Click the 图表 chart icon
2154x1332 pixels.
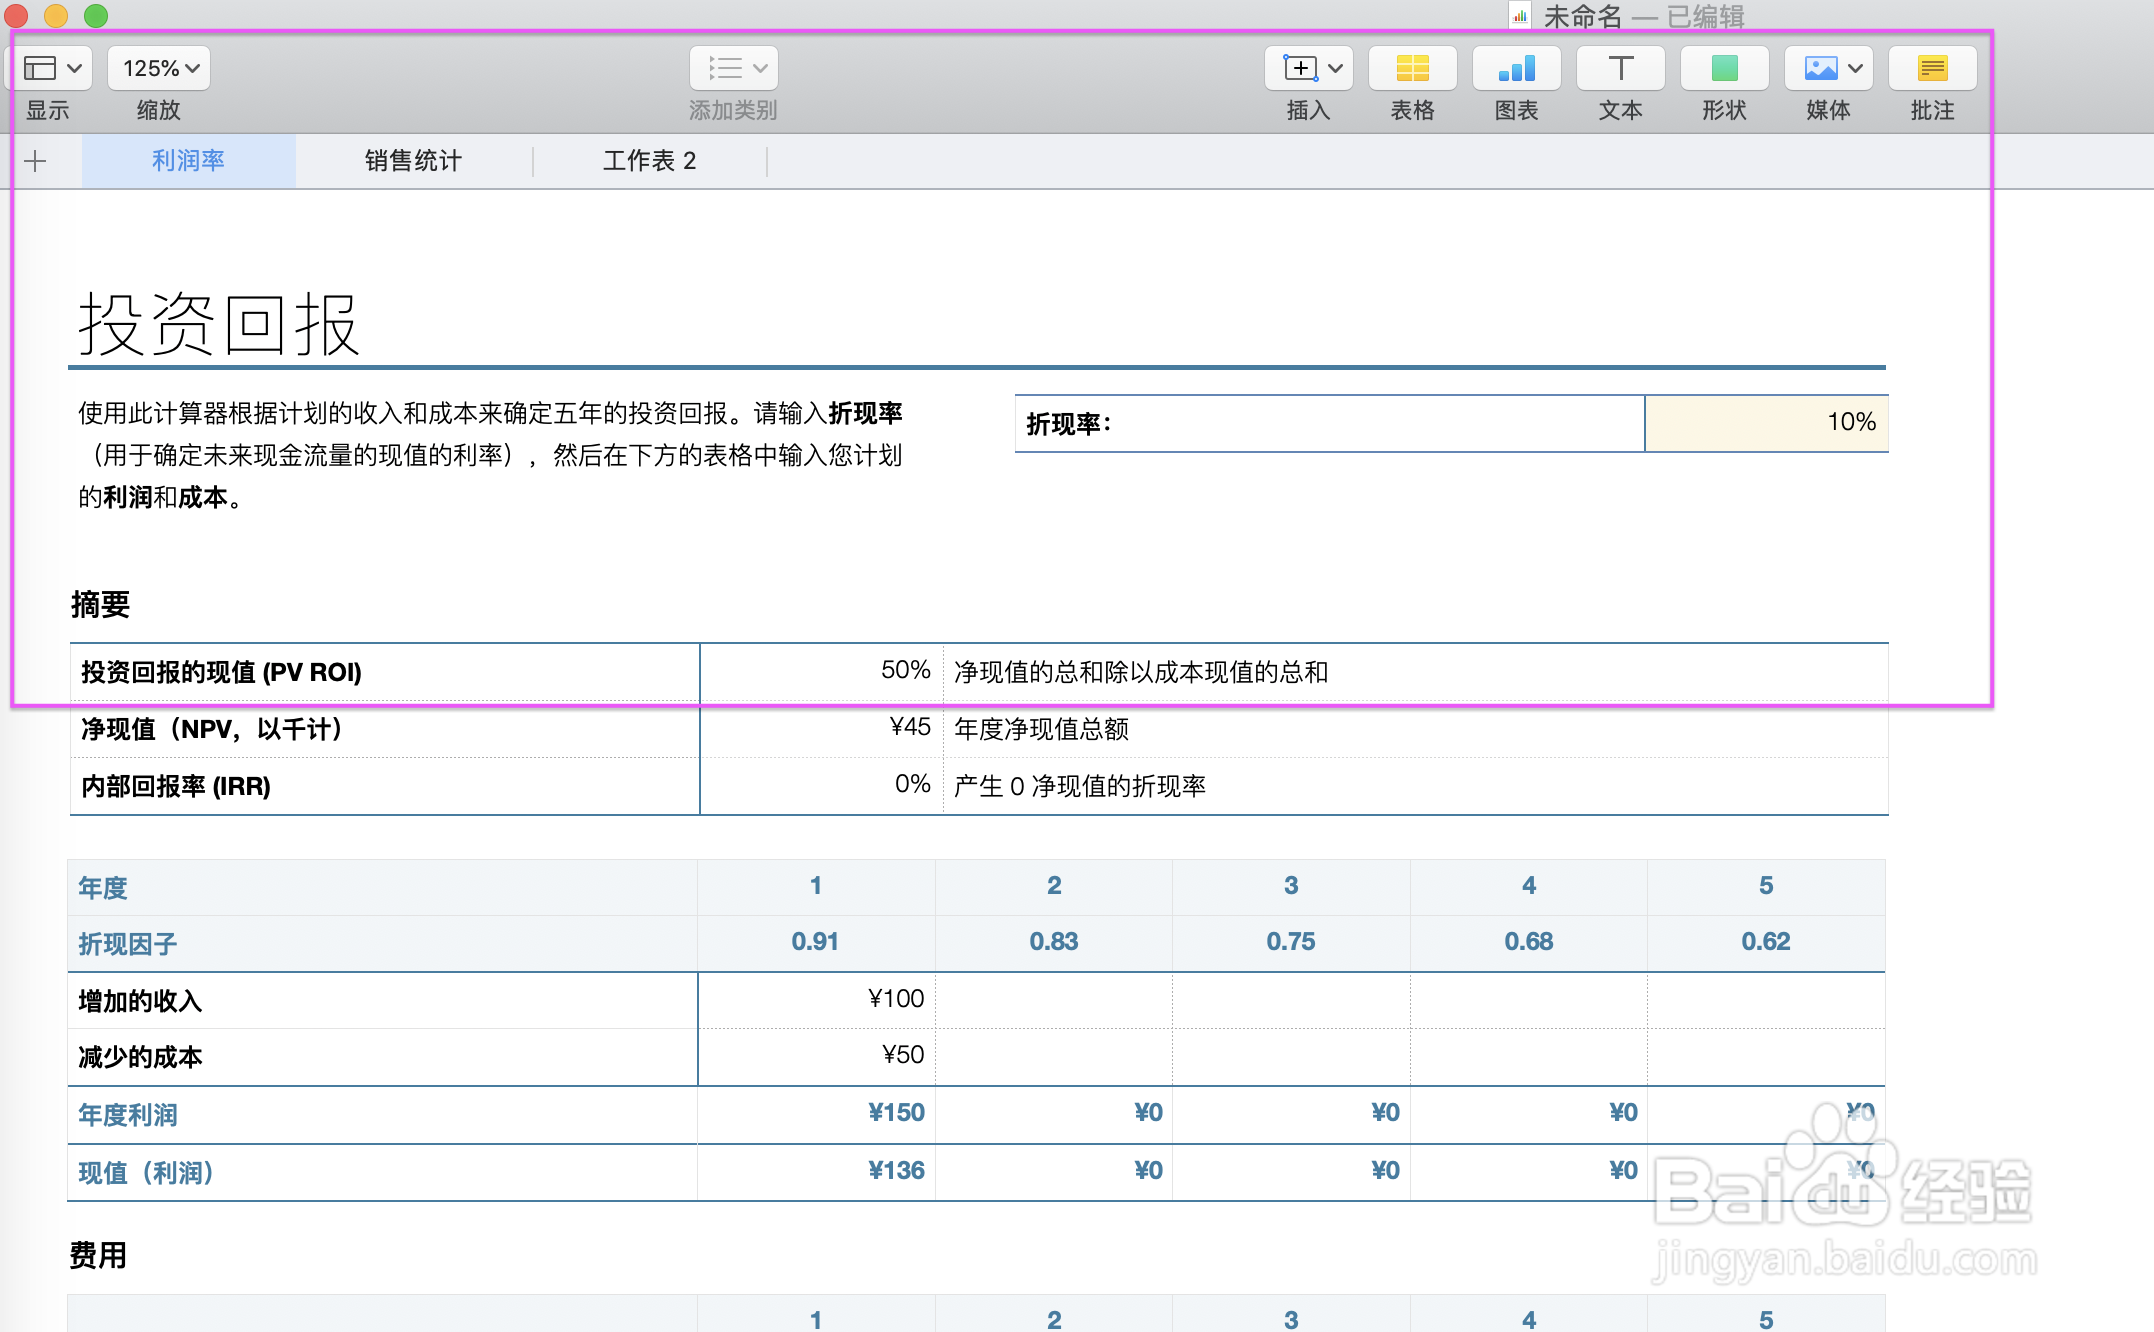(1516, 68)
